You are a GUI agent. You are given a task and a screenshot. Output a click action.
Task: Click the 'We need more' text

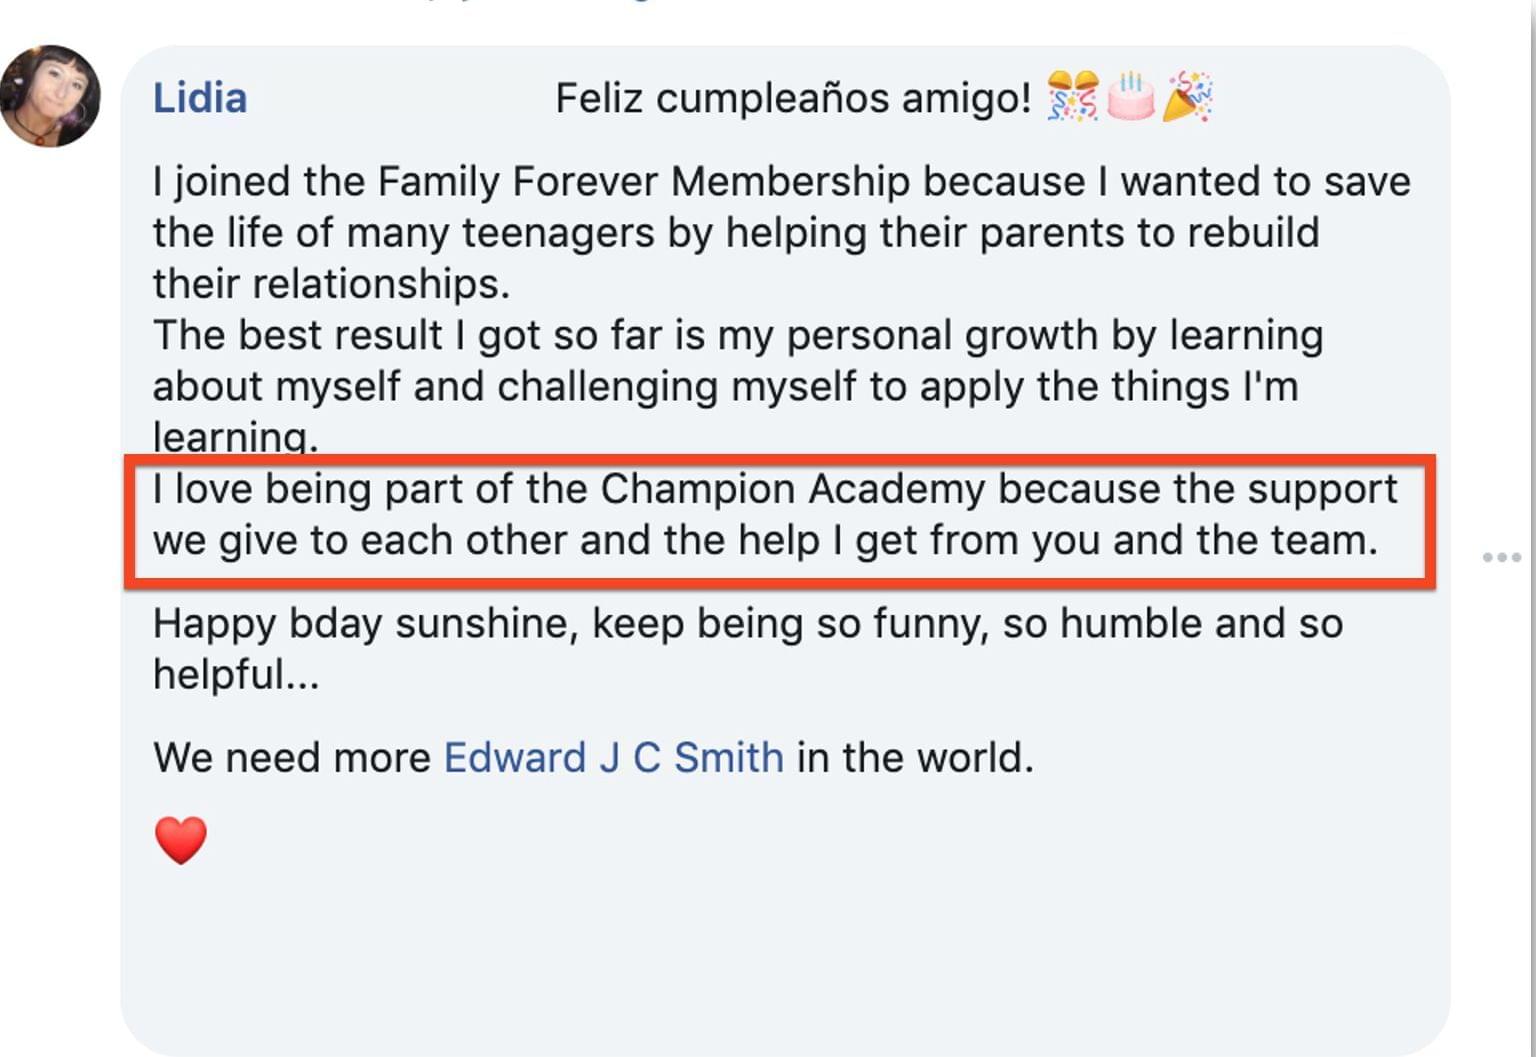click(292, 757)
